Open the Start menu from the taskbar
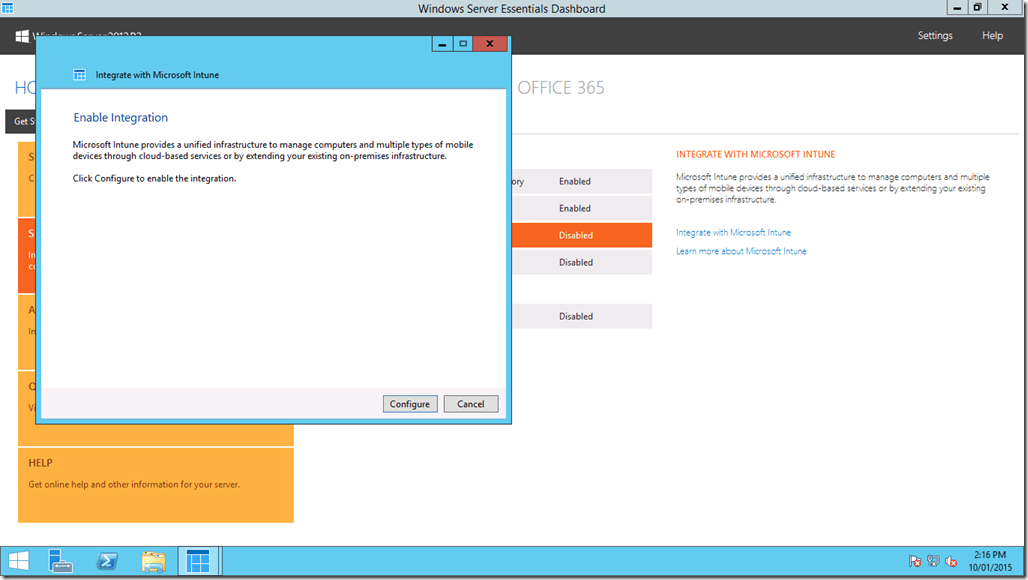1028x580 pixels. [x=18, y=561]
